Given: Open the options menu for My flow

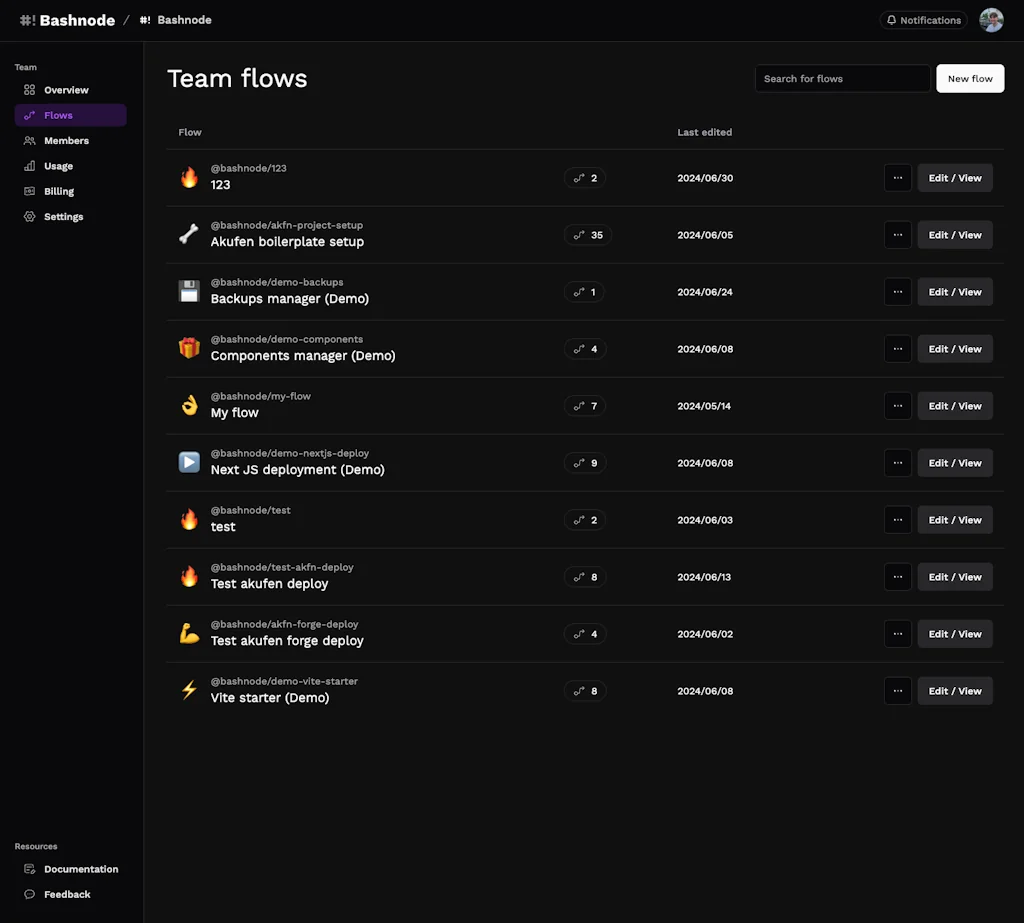Looking at the screenshot, I should pos(897,405).
